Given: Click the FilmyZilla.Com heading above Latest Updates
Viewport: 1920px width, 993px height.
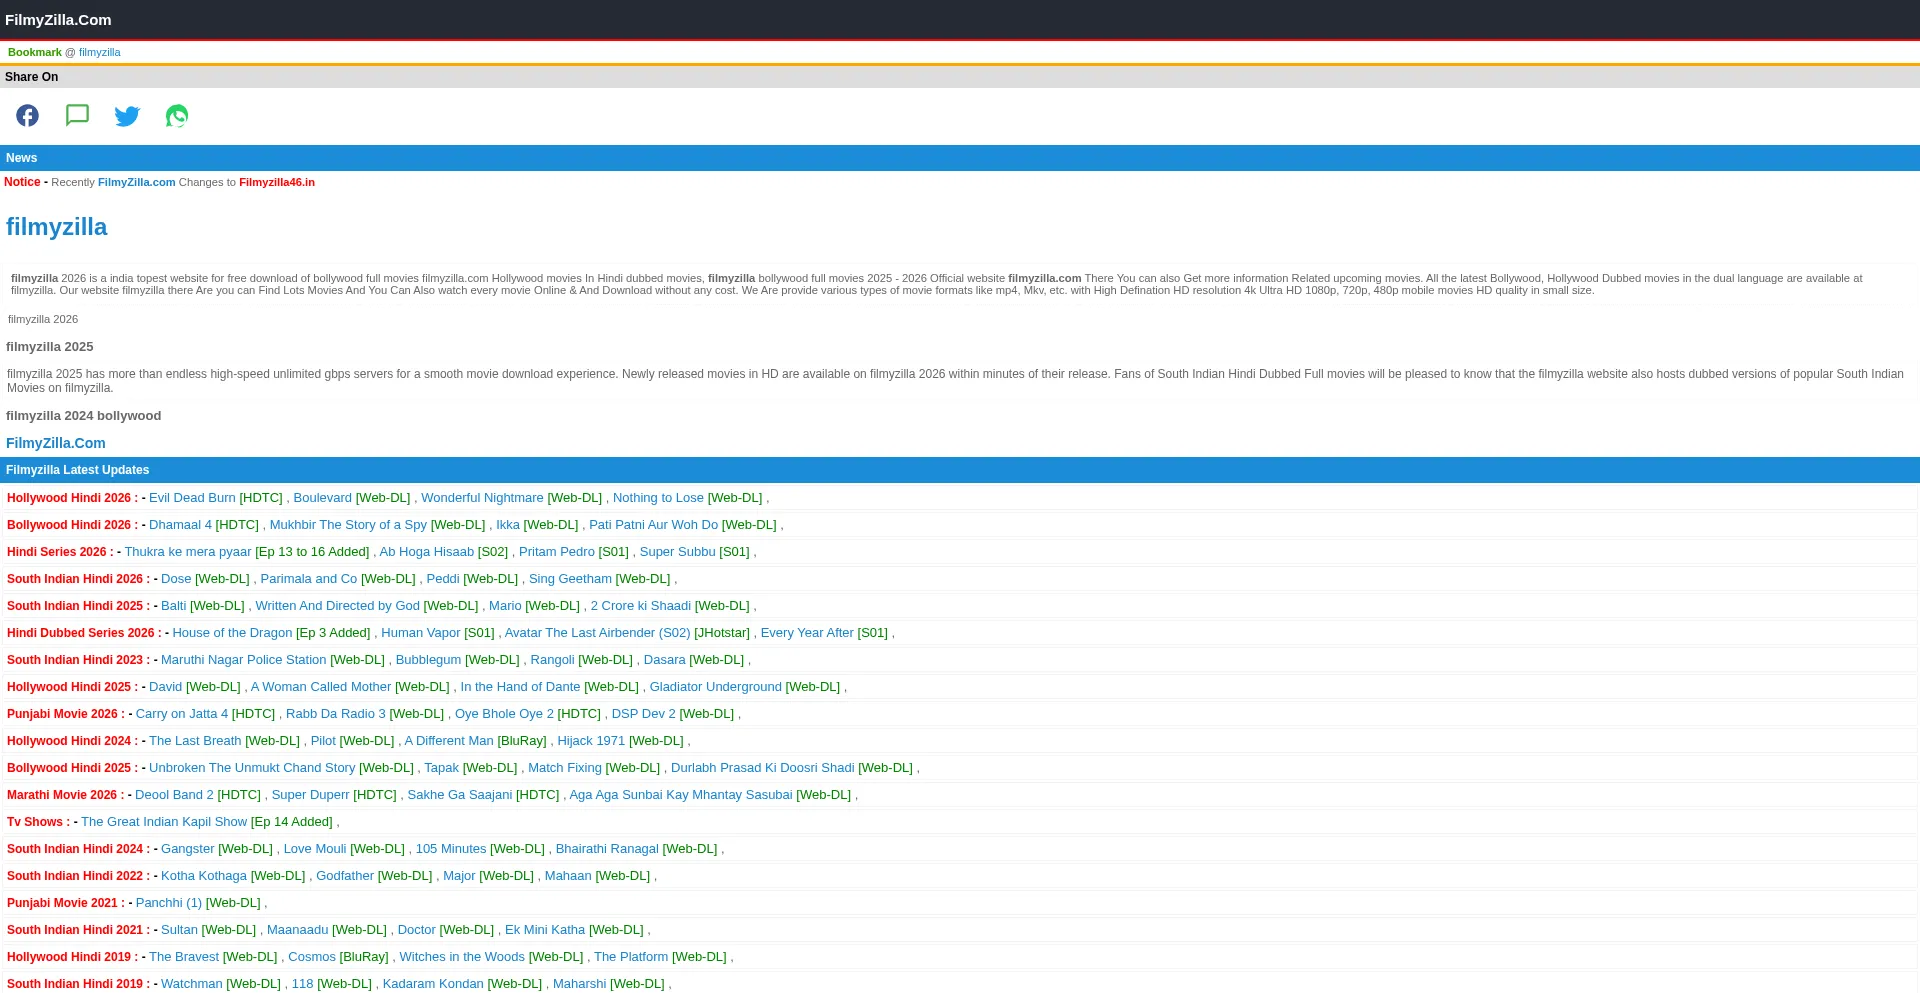Looking at the screenshot, I should click(x=56, y=443).
